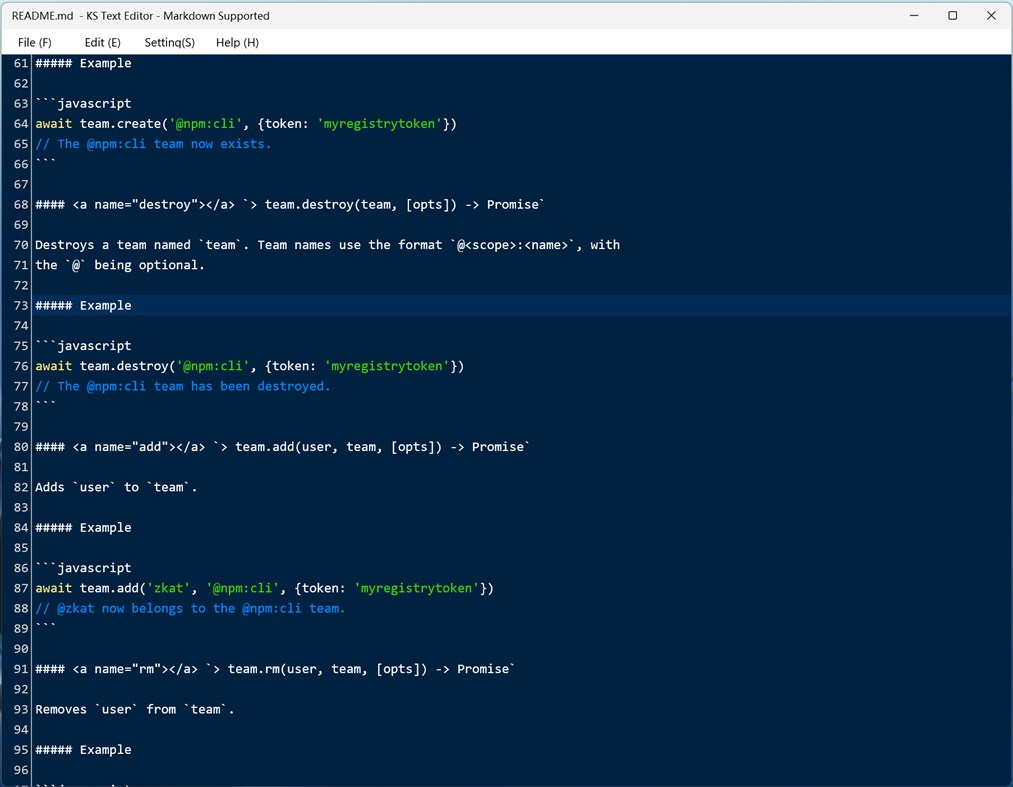1013x787 pixels.
Task: Open the Edit menu
Action: (x=101, y=42)
